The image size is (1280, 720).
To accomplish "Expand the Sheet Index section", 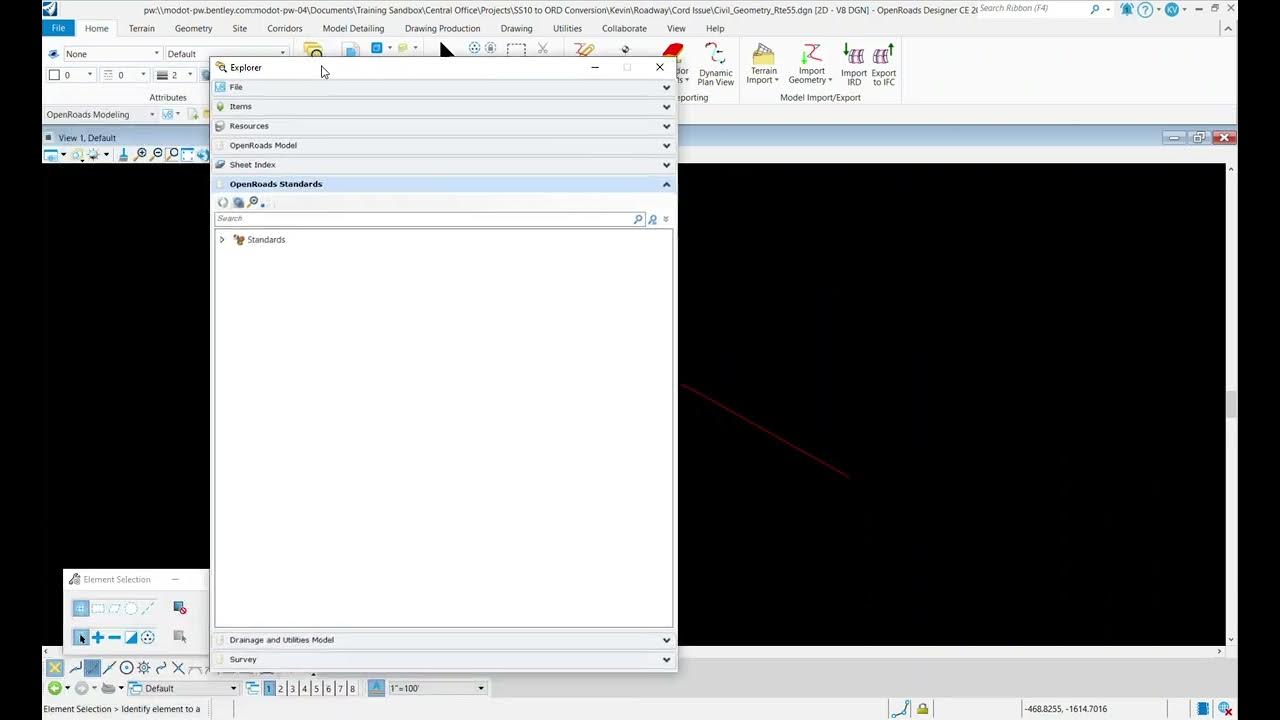I will (666, 165).
